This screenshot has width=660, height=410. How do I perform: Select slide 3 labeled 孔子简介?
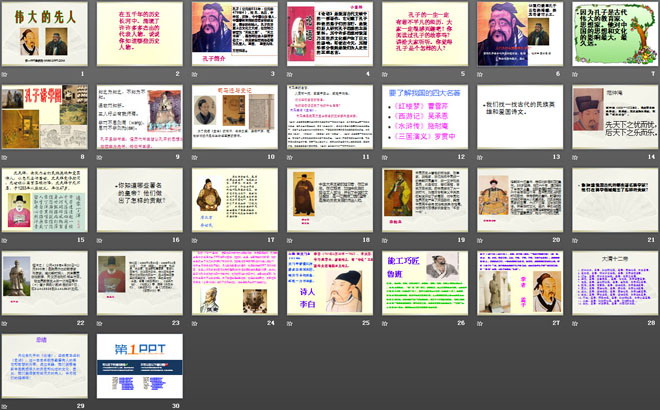pyautogui.click(x=235, y=34)
